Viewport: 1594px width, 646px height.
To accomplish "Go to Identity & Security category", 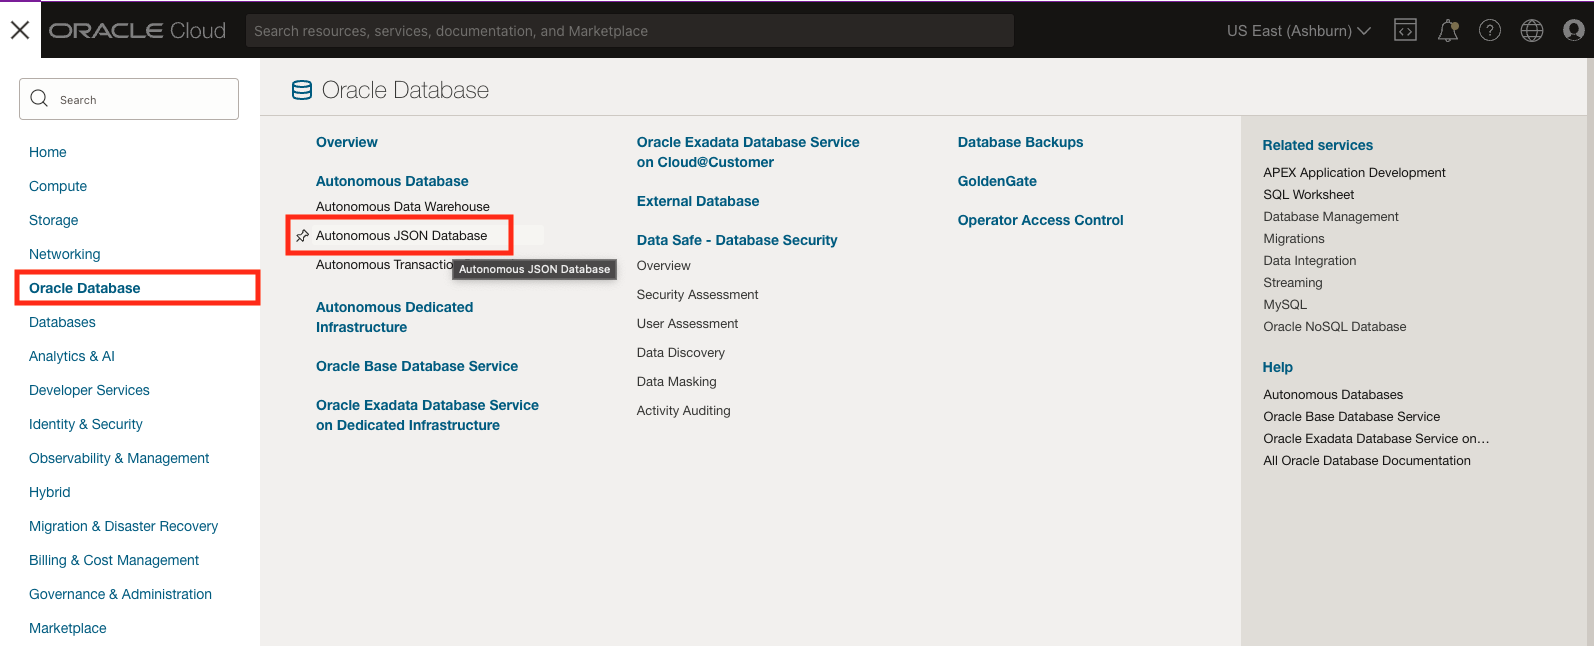I will (x=86, y=424).
